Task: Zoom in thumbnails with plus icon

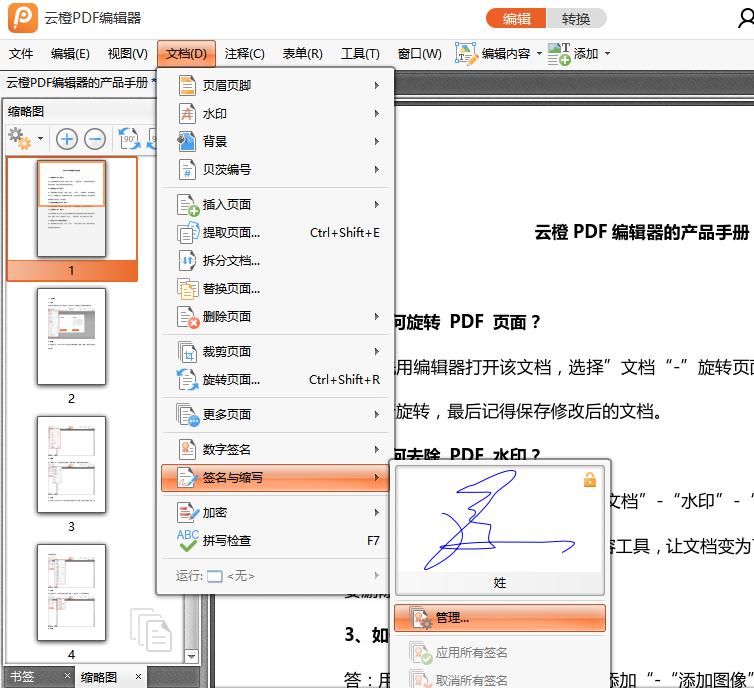Action: point(66,139)
